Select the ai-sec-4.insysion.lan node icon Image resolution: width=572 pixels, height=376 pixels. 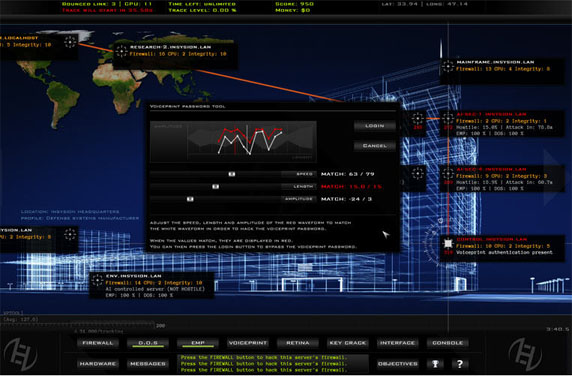click(448, 174)
